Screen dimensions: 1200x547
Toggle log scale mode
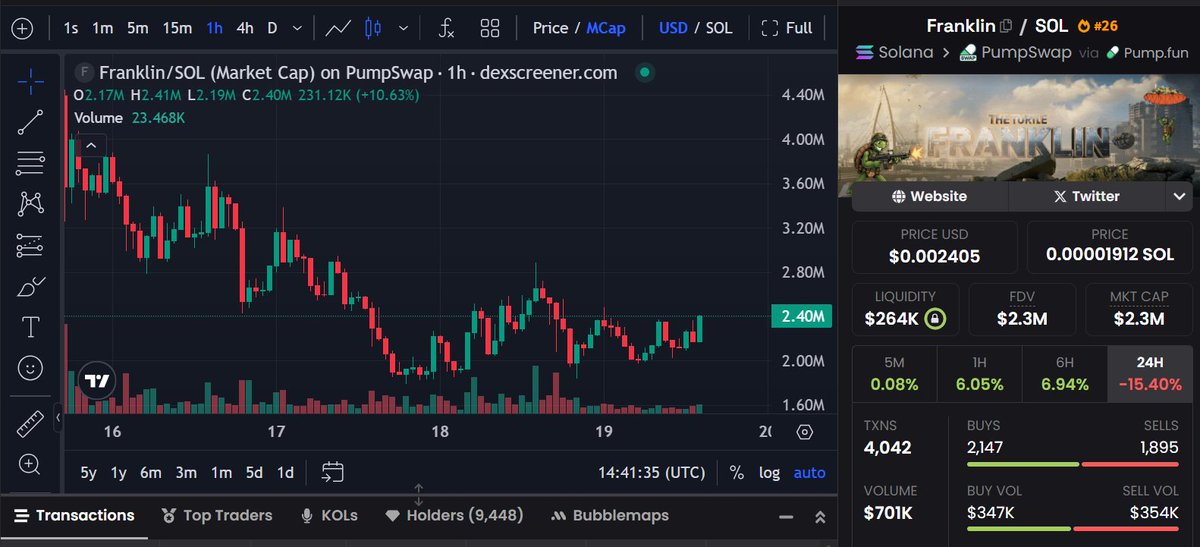click(x=769, y=472)
